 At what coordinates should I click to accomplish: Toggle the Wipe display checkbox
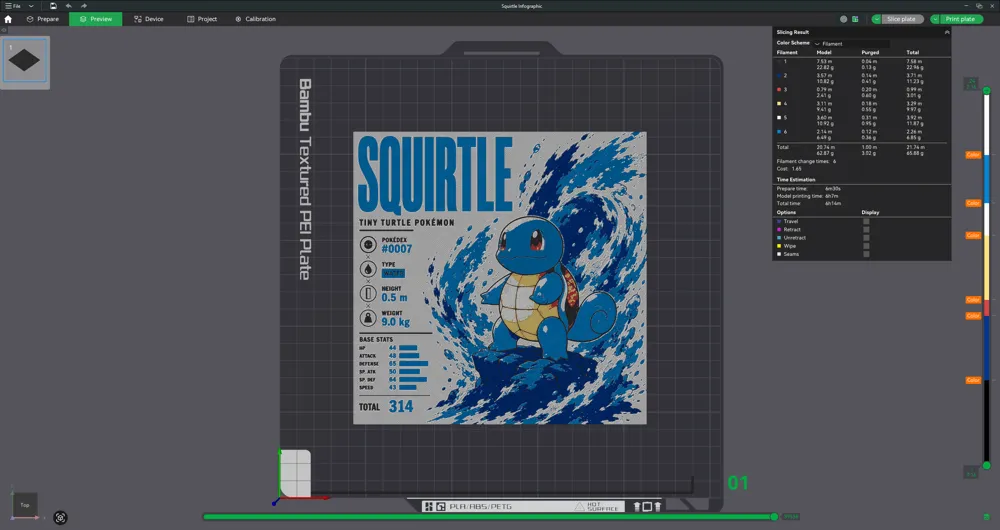coord(866,246)
